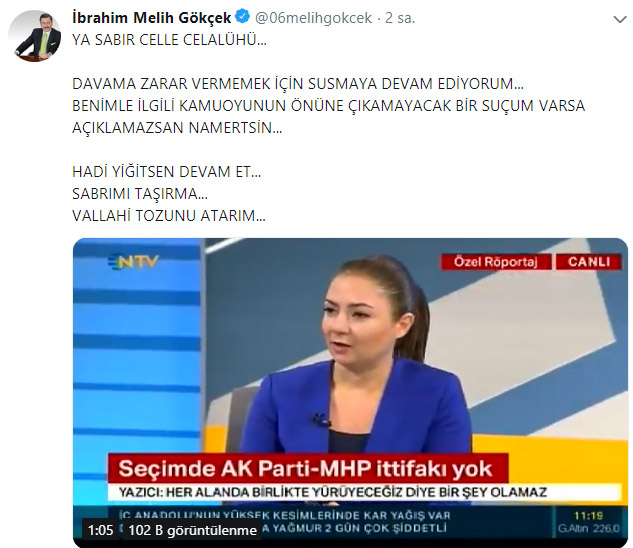
Task: Click the '102 B görüntülenme' view count
Action: (192, 530)
